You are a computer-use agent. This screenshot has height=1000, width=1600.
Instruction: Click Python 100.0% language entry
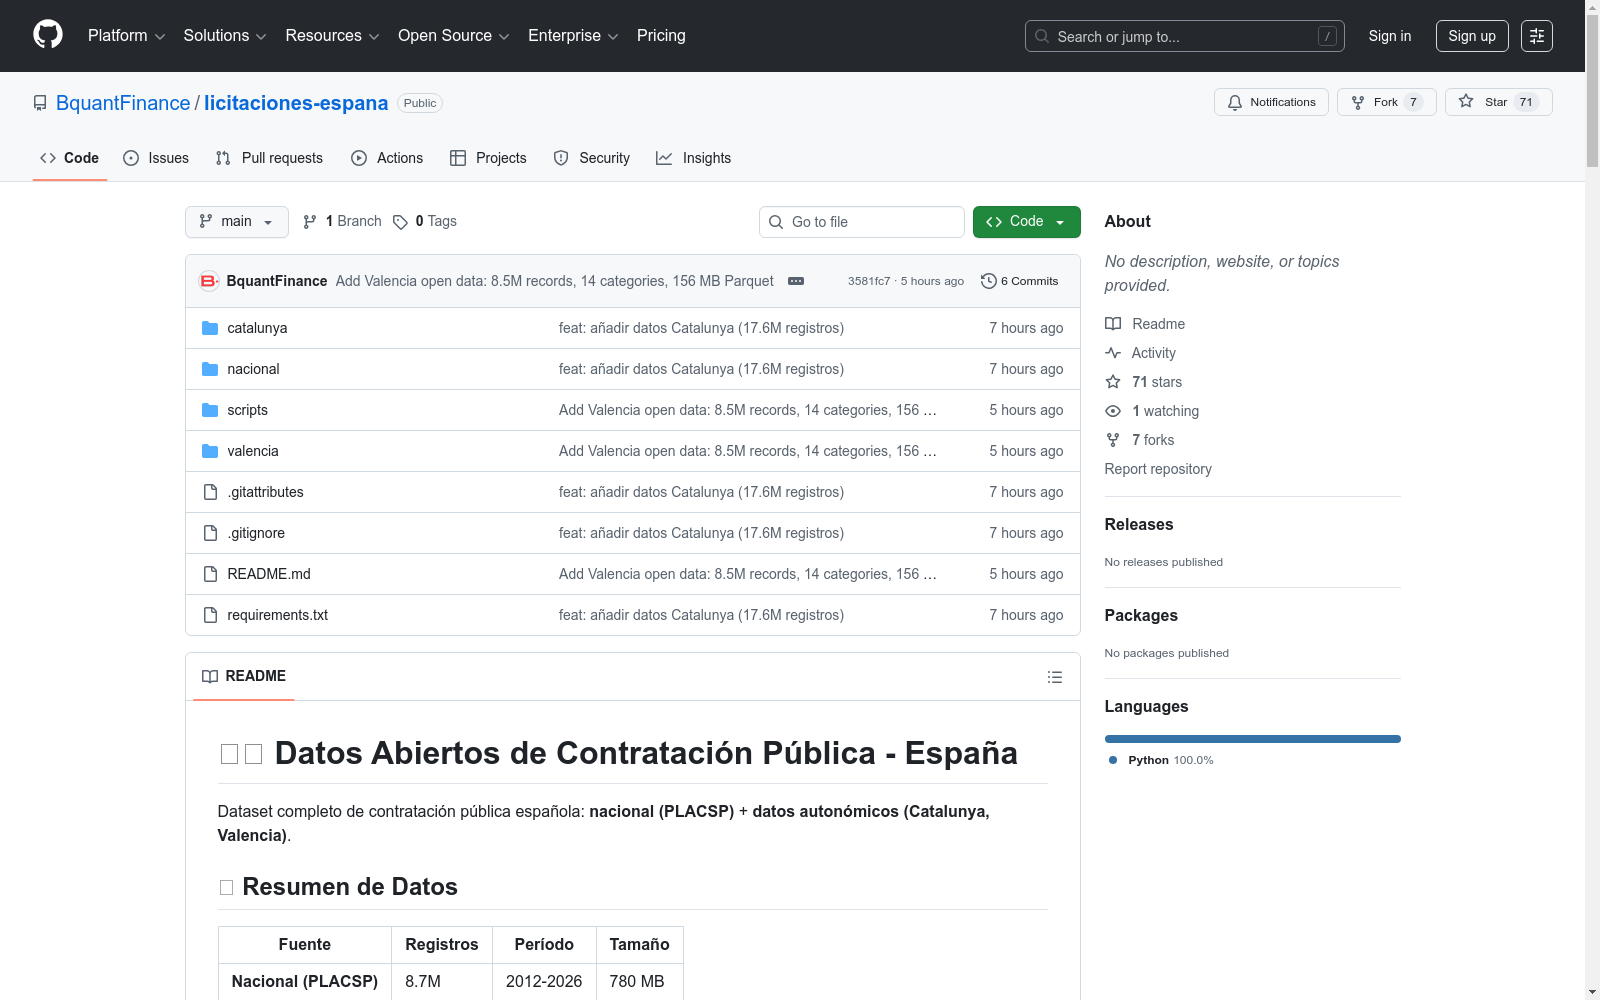pyautogui.click(x=1161, y=760)
